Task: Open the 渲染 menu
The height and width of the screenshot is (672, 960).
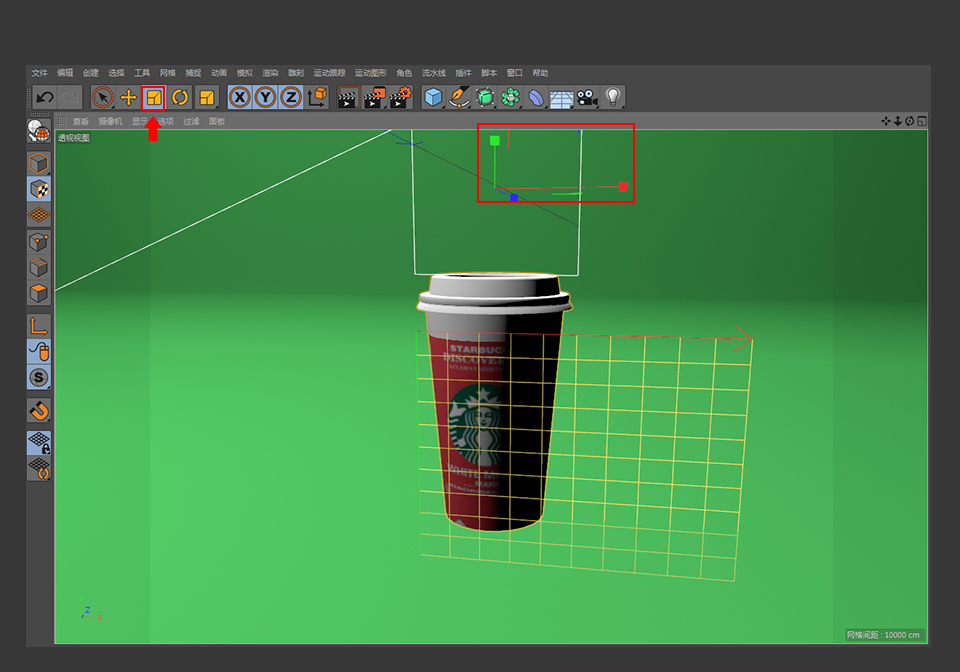Action: coord(271,73)
